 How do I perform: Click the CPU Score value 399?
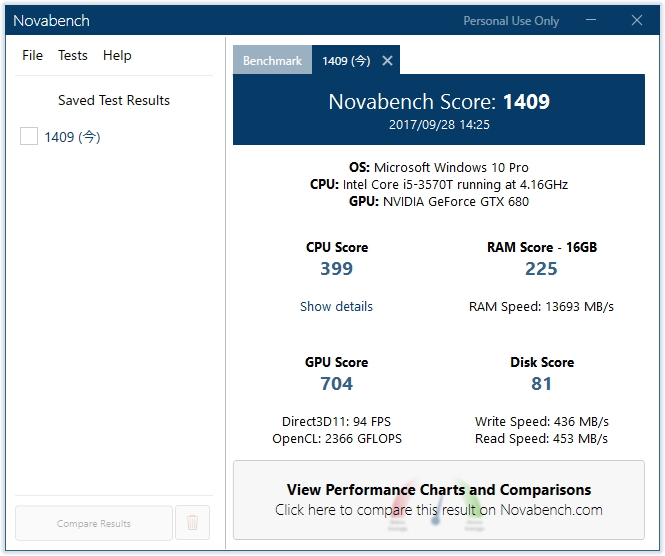(x=336, y=268)
